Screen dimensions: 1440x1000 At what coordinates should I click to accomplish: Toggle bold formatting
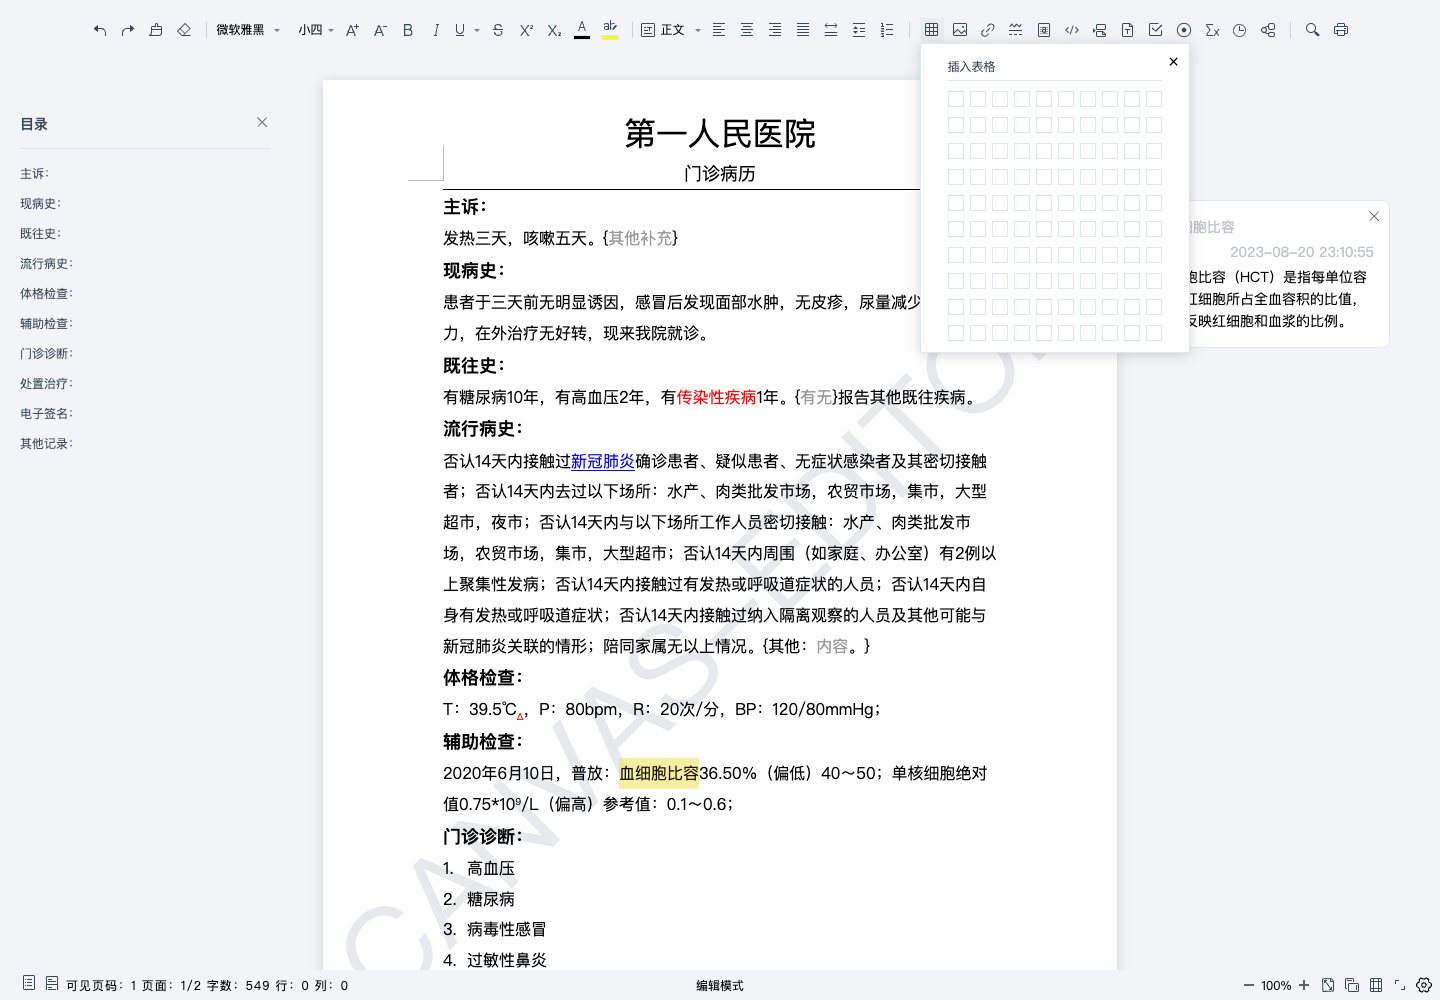[408, 30]
